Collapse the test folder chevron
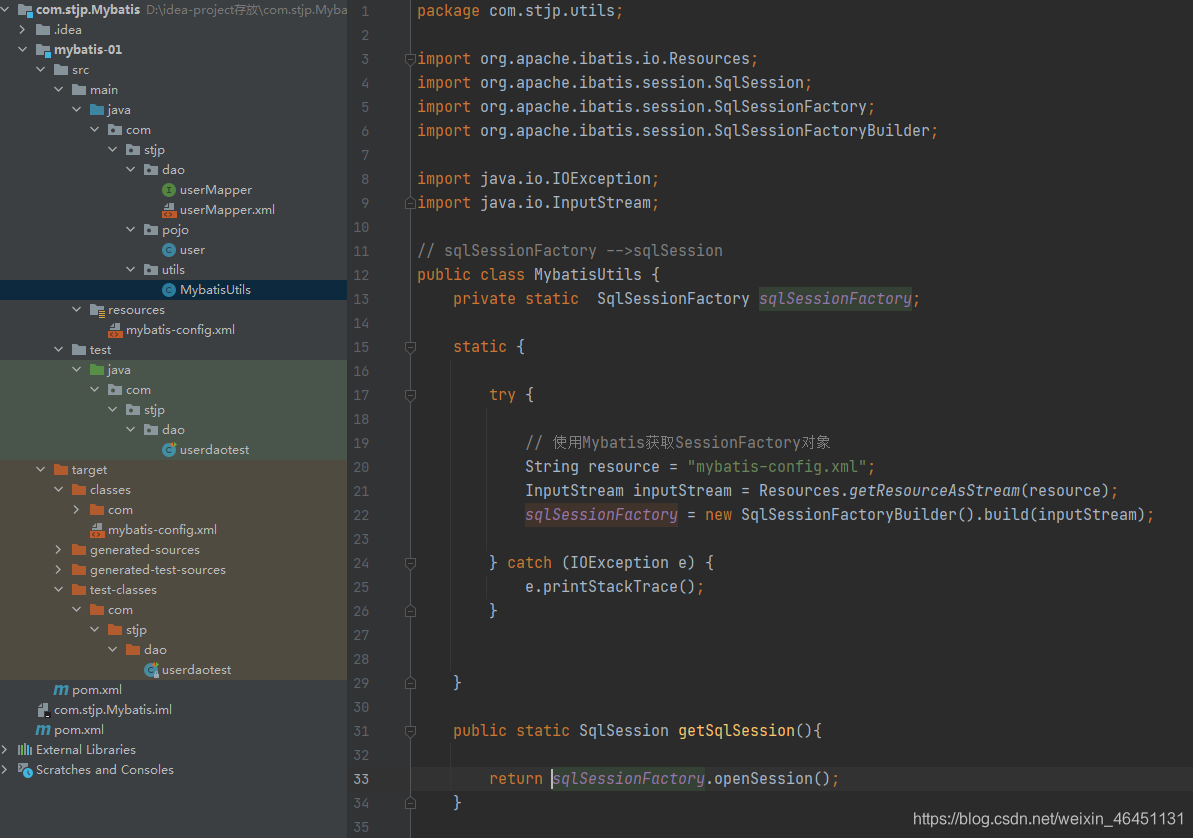This screenshot has width=1193, height=838. point(59,349)
